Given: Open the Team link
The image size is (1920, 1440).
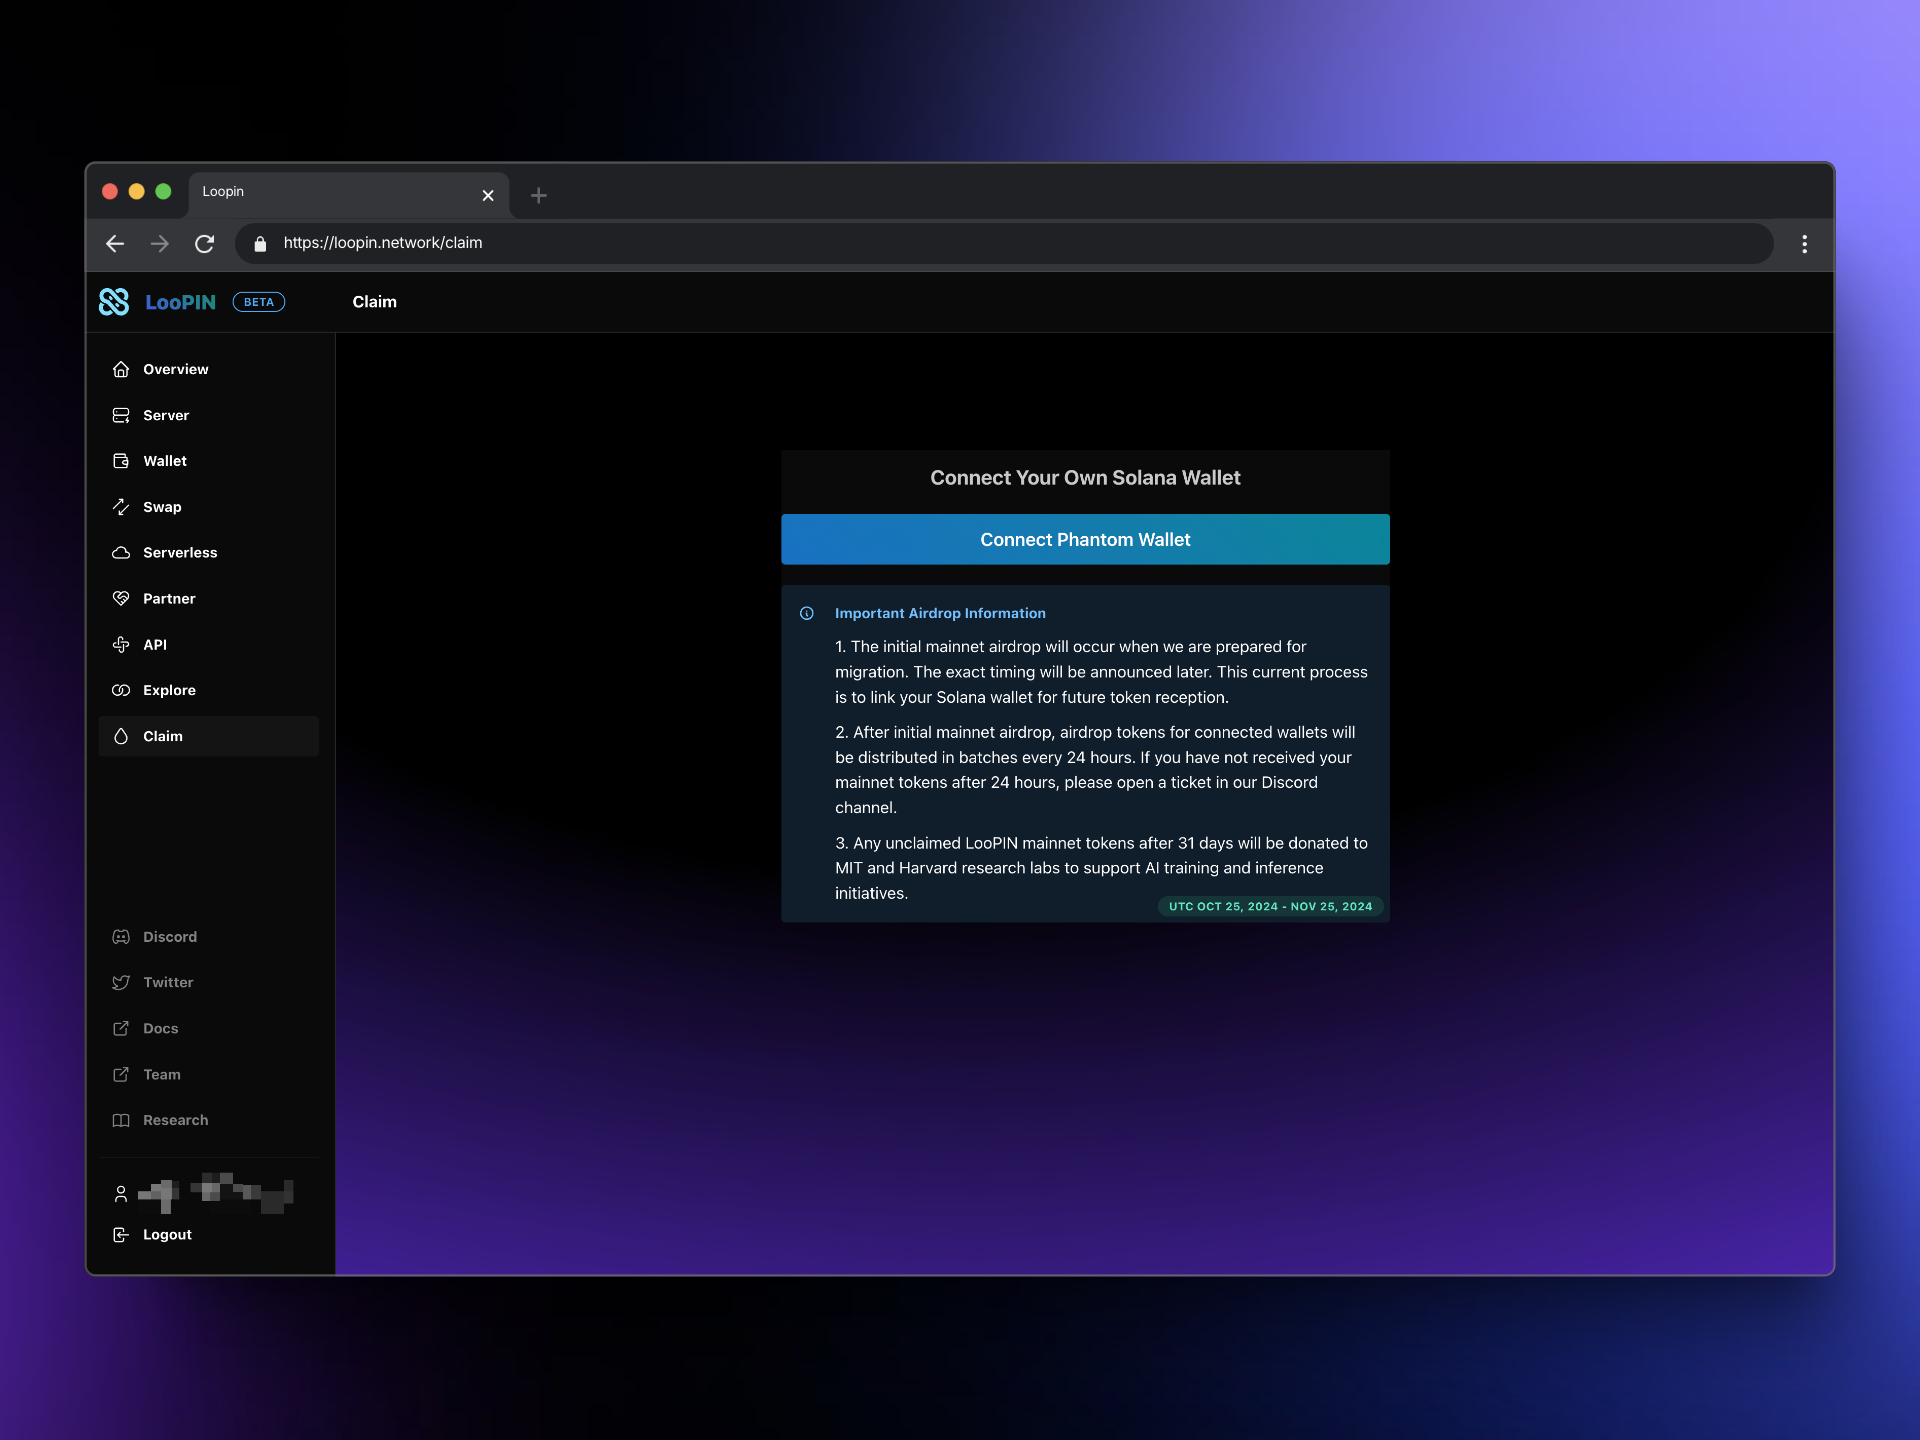Looking at the screenshot, I should pos(162,1075).
